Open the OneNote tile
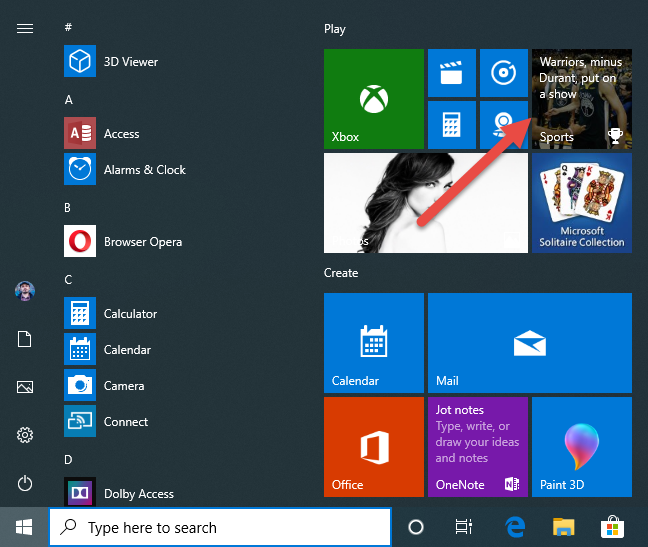The width and height of the screenshot is (648, 547). click(x=478, y=447)
